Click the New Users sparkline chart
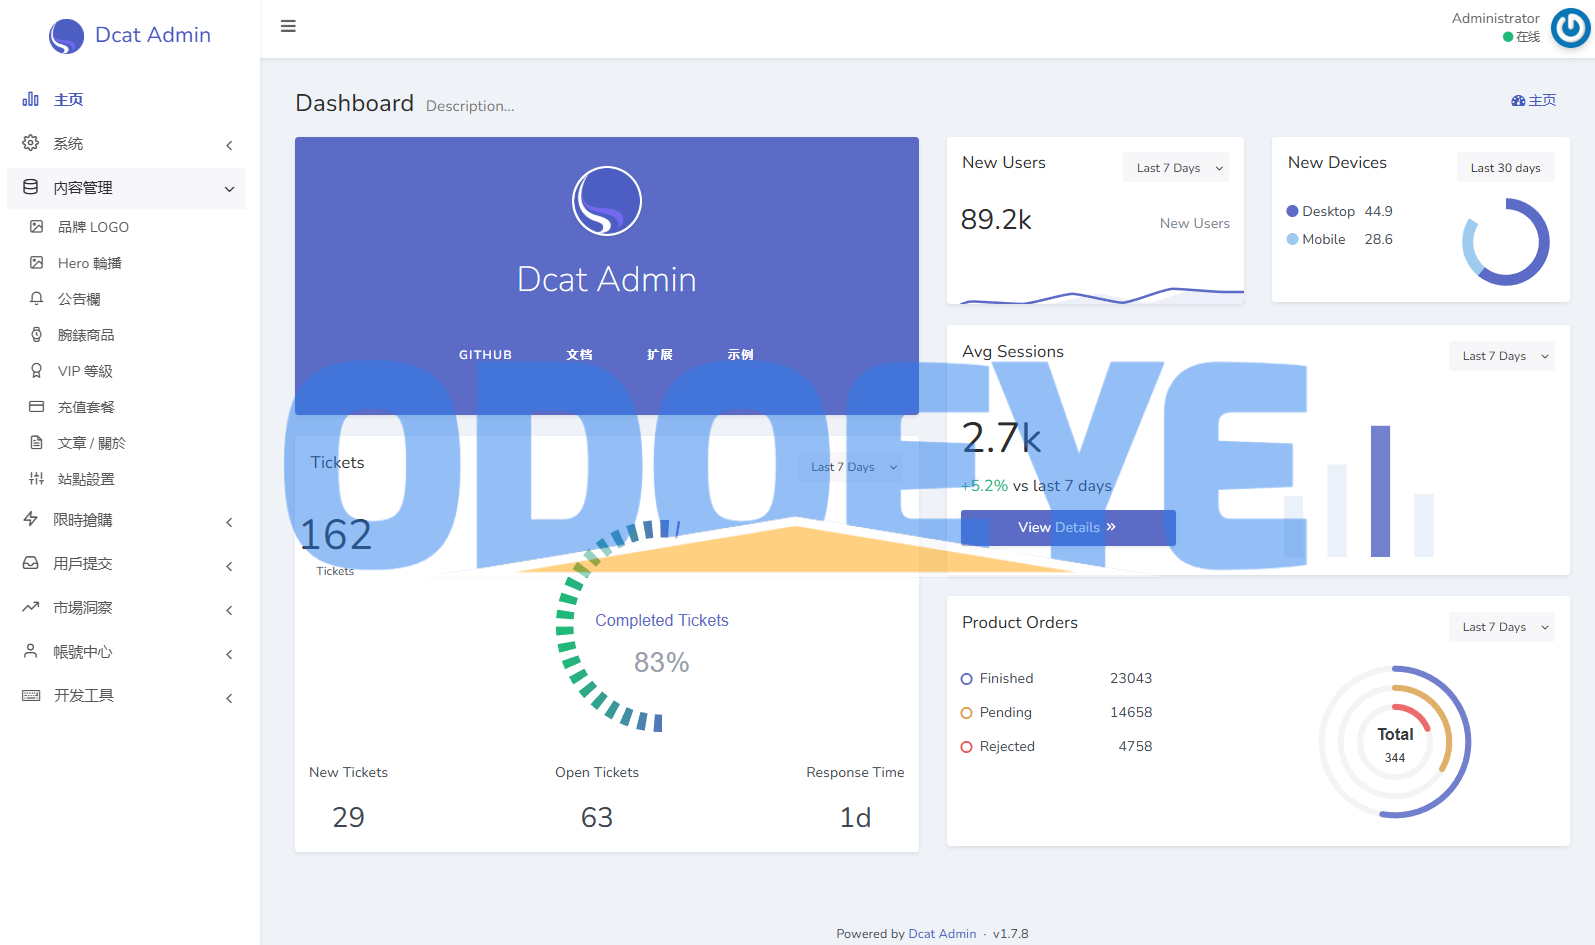This screenshot has height=945, width=1595. pos(1101,295)
